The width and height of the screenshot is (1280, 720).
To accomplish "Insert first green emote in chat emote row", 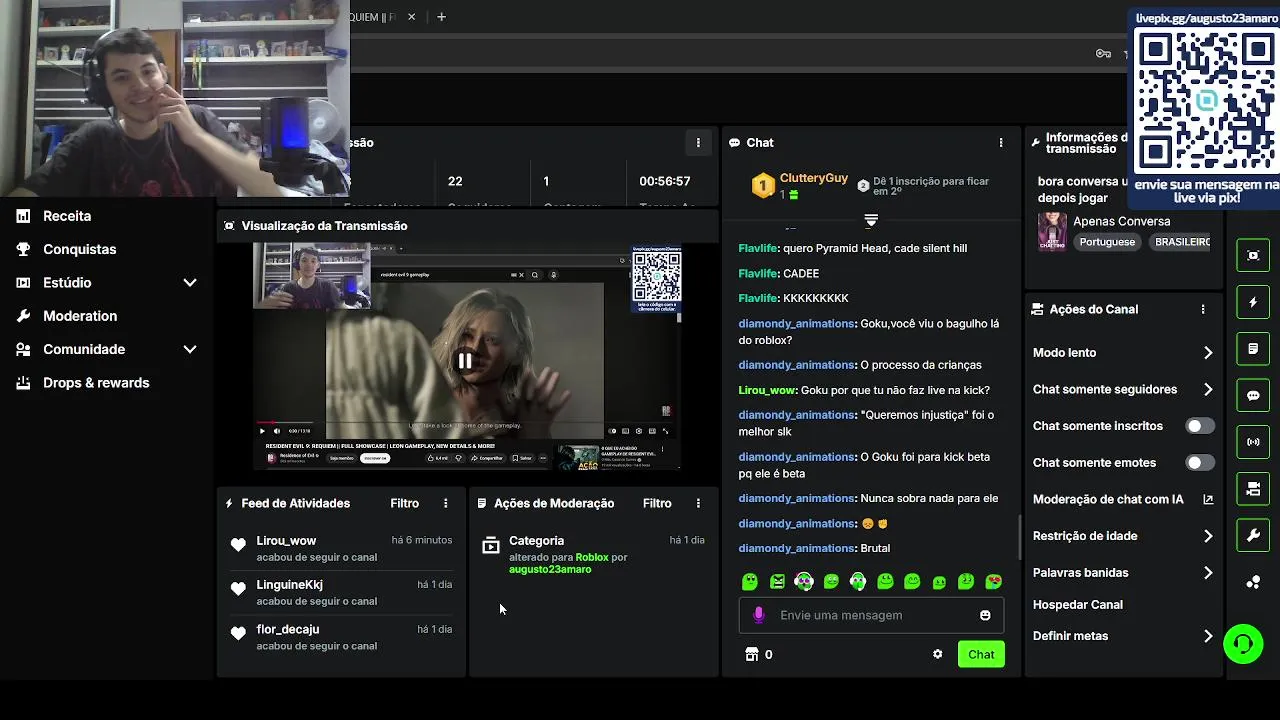I will tap(750, 581).
